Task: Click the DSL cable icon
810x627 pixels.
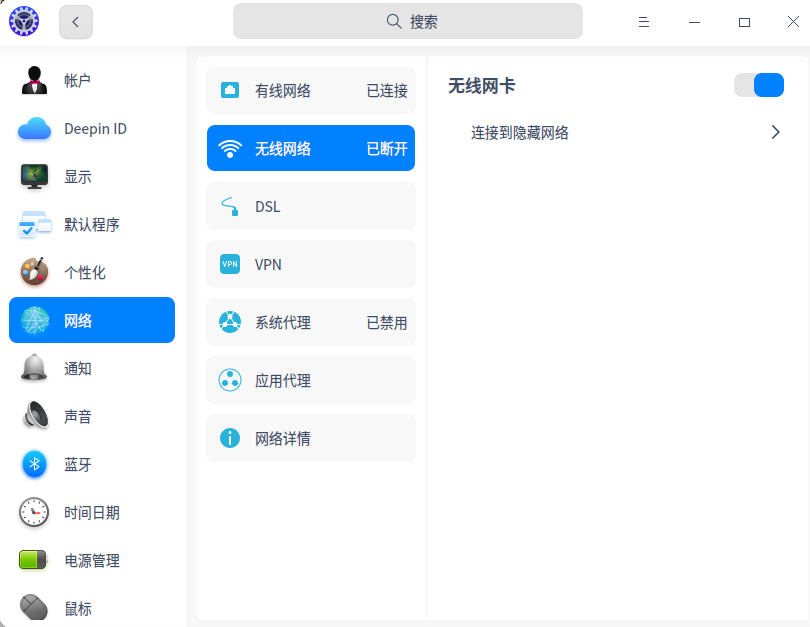Action: pos(230,206)
